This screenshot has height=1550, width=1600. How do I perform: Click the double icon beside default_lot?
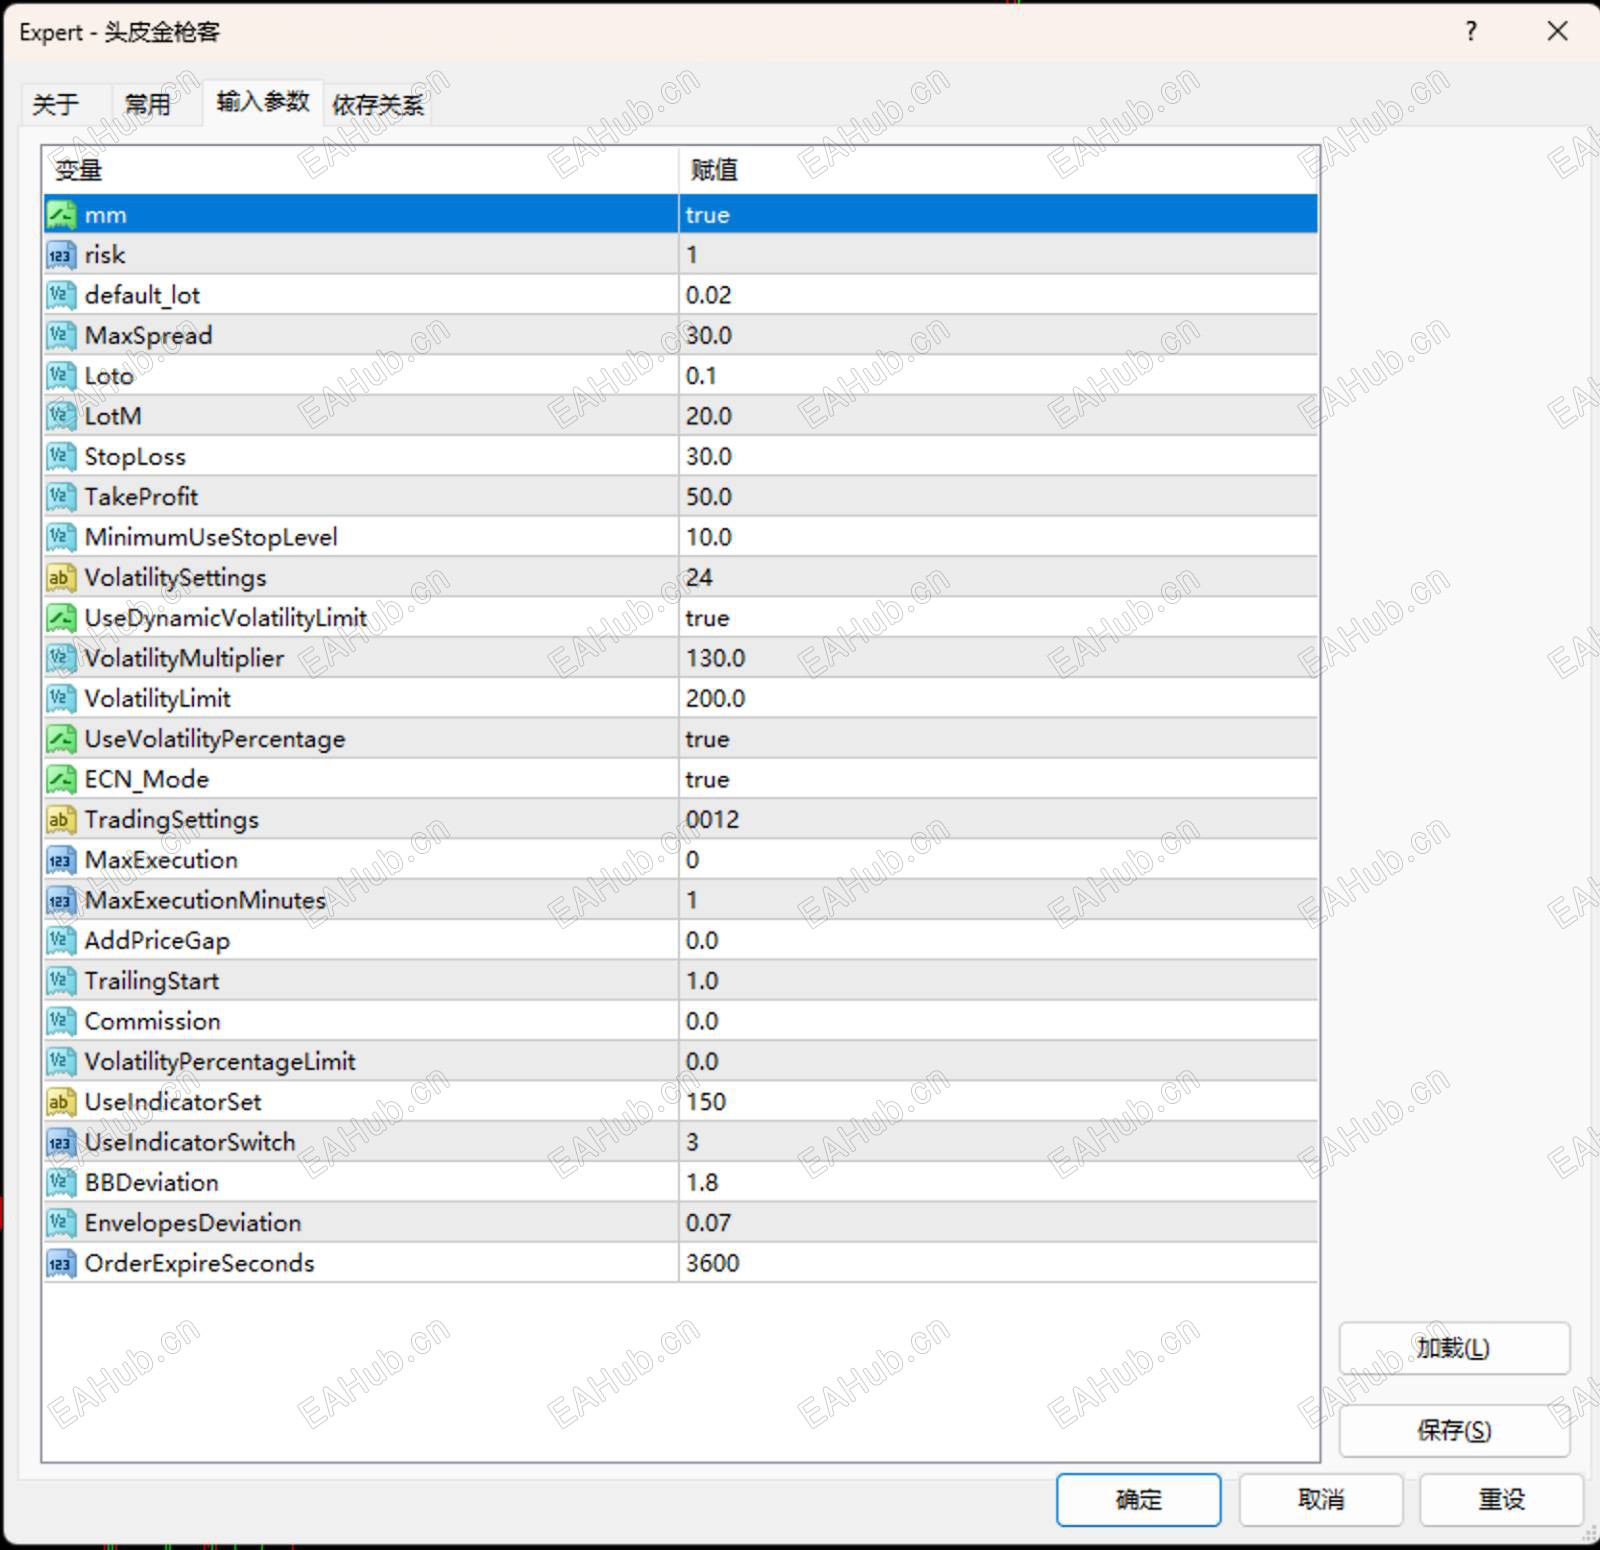point(61,295)
